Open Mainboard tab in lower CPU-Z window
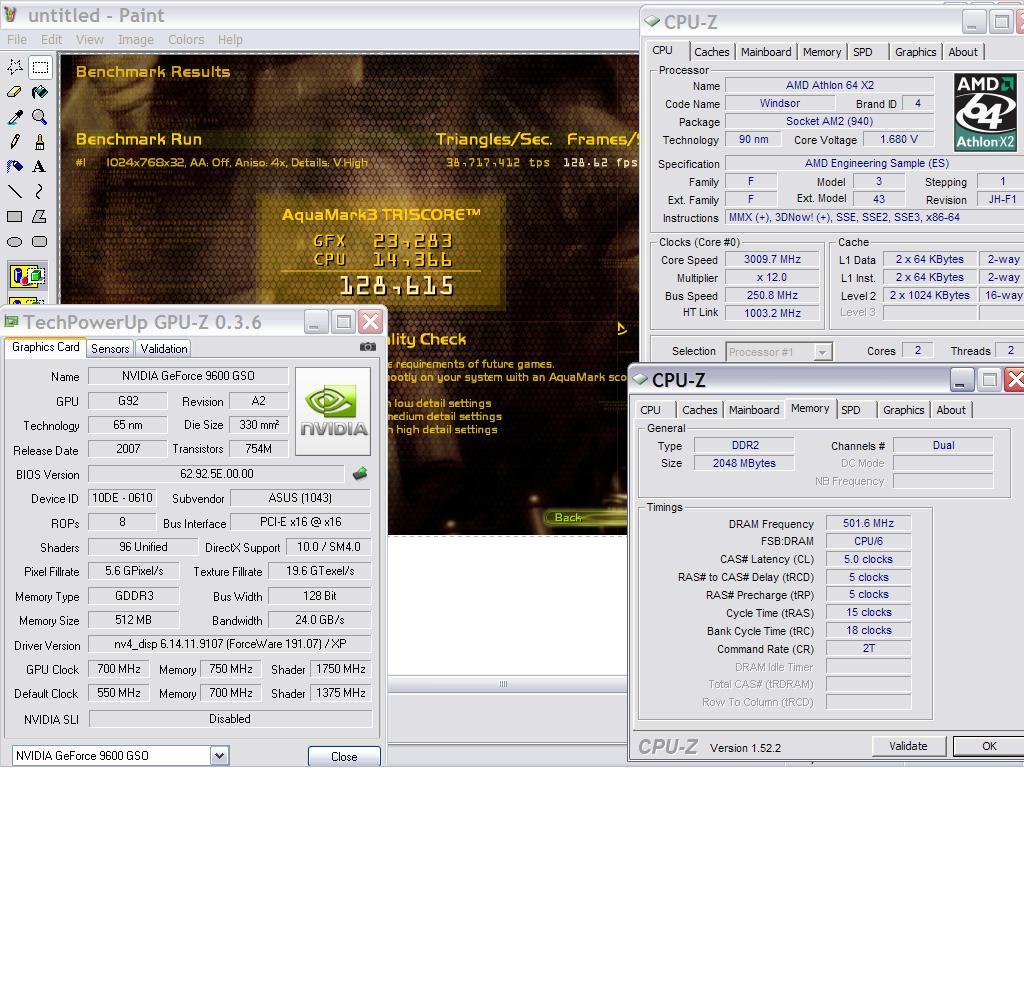This screenshot has height=1000, width=1024. click(x=754, y=410)
